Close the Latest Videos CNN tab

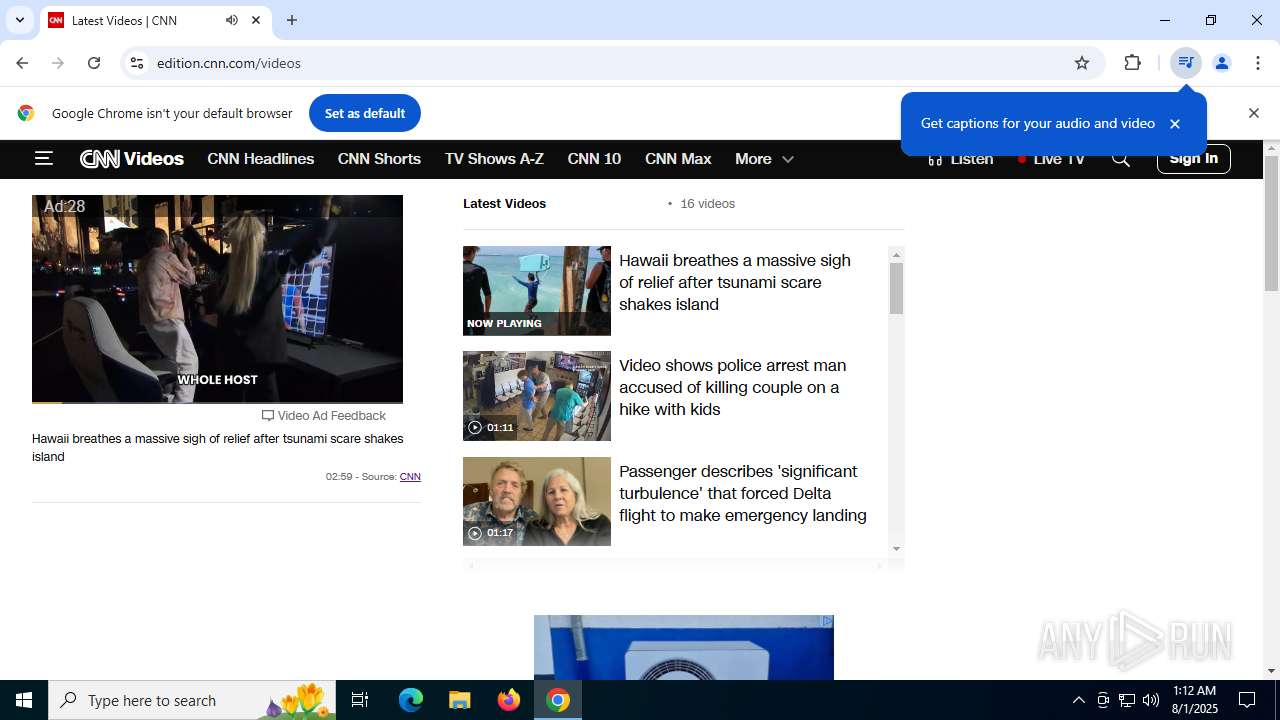point(256,20)
